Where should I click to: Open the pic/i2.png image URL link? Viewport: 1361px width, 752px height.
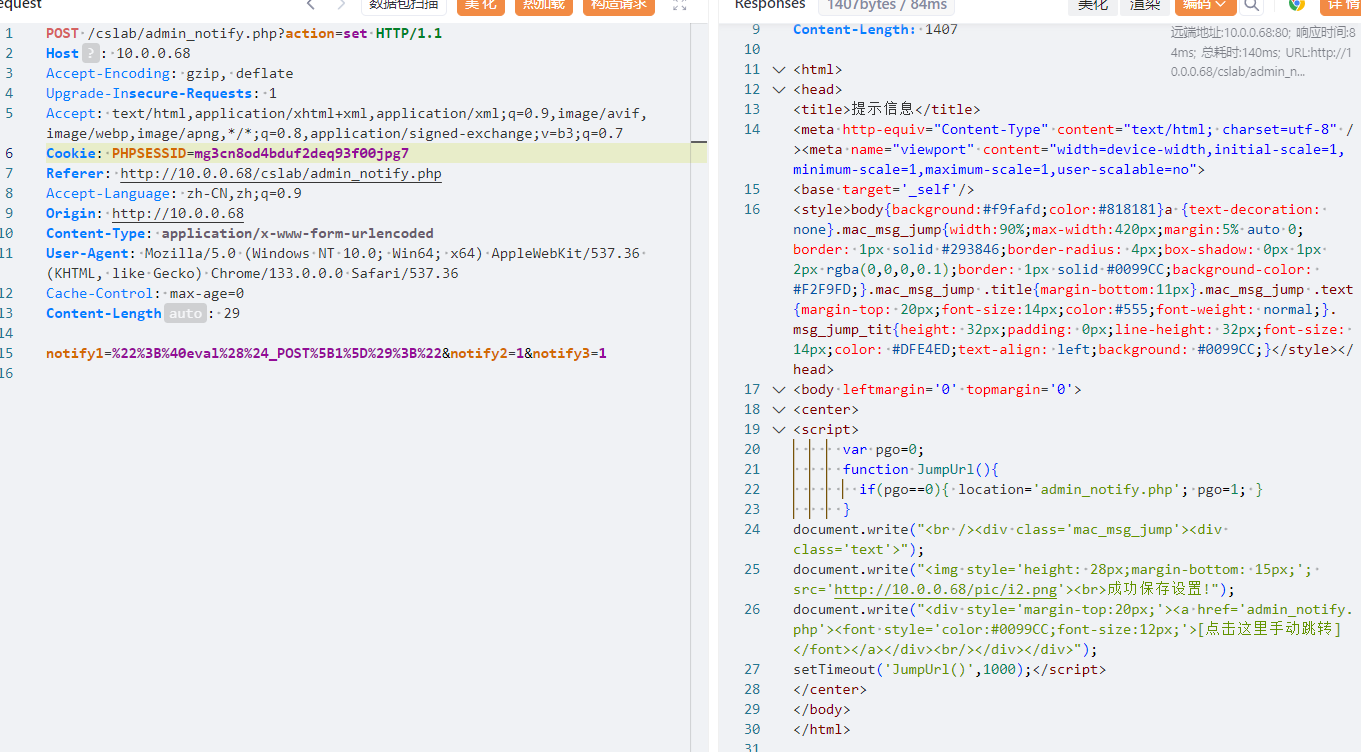[x=944, y=589]
